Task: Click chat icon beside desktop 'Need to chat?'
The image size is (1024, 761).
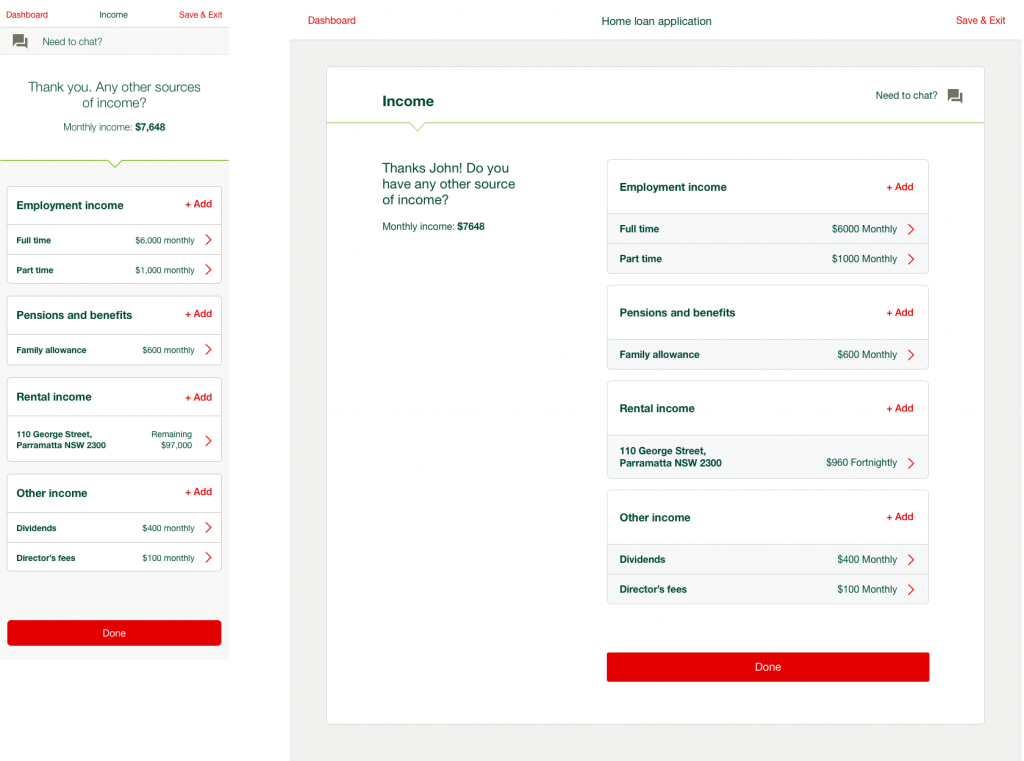Action: [x=955, y=96]
